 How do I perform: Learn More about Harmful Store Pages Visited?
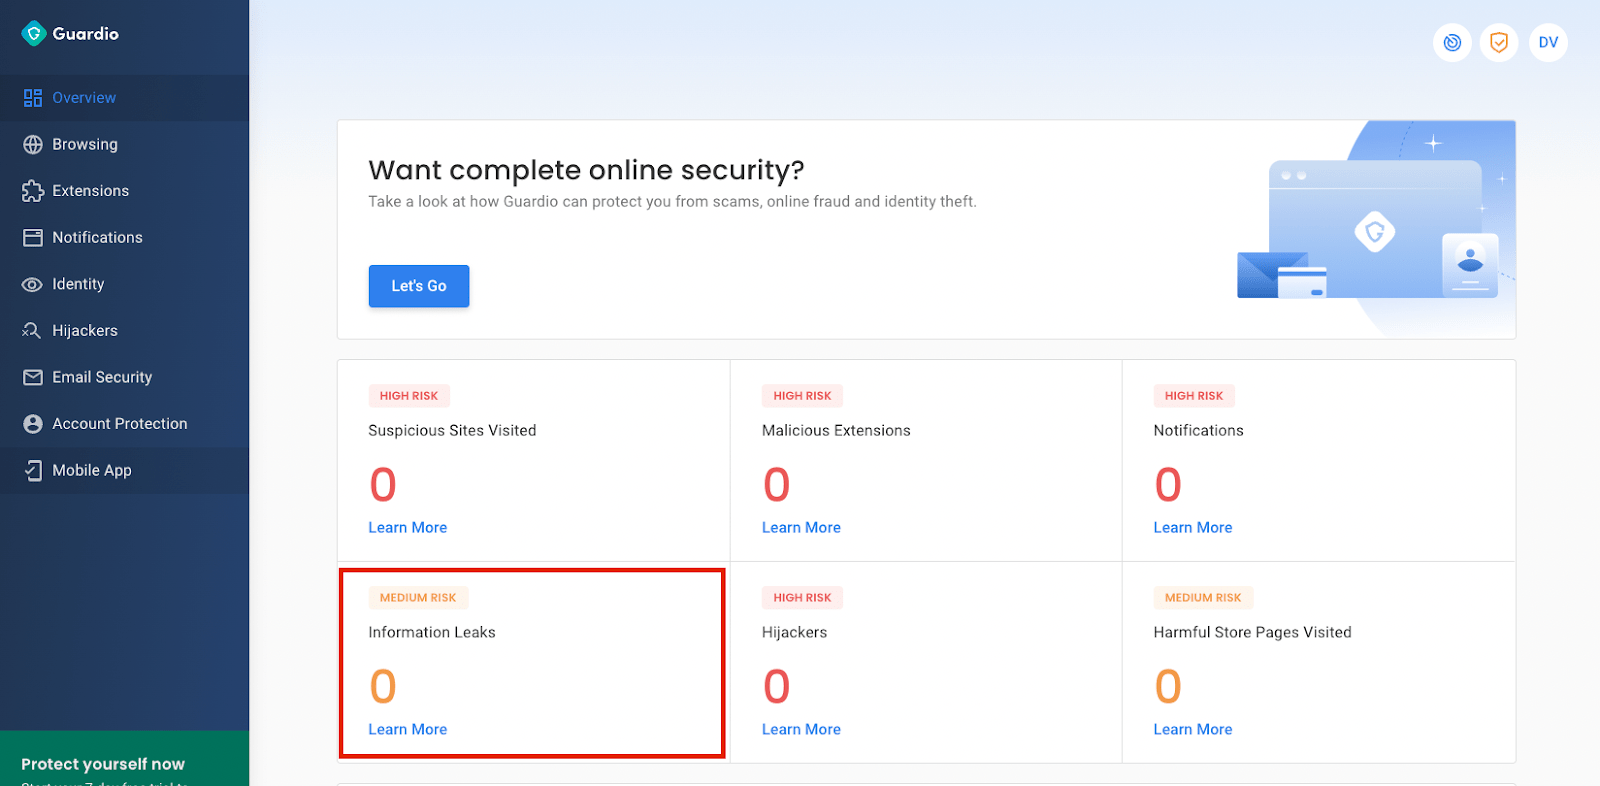point(1193,730)
